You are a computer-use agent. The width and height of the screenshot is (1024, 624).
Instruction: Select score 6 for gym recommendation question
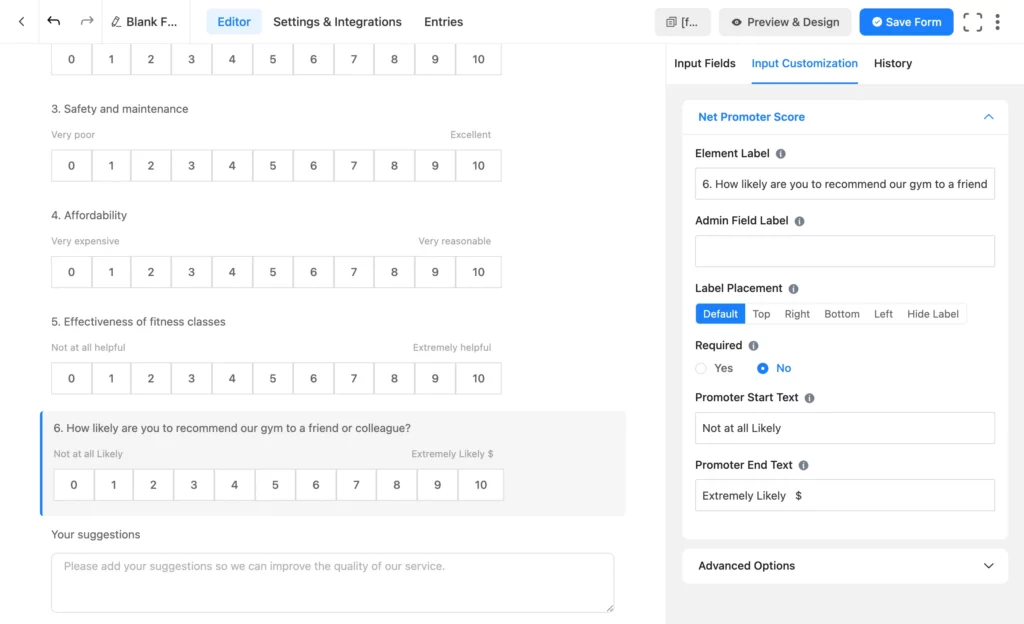click(315, 485)
